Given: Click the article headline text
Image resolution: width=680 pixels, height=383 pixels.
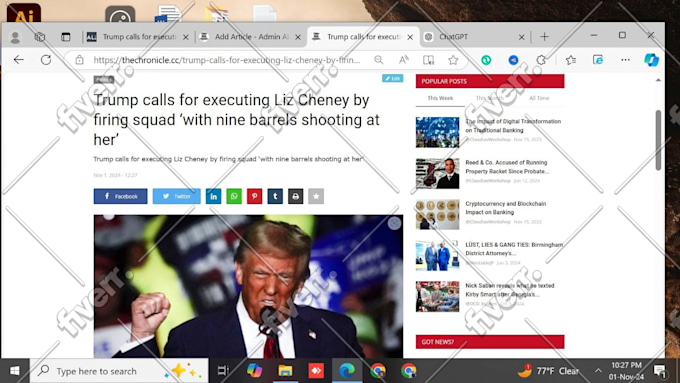Looking at the screenshot, I should 237,120.
